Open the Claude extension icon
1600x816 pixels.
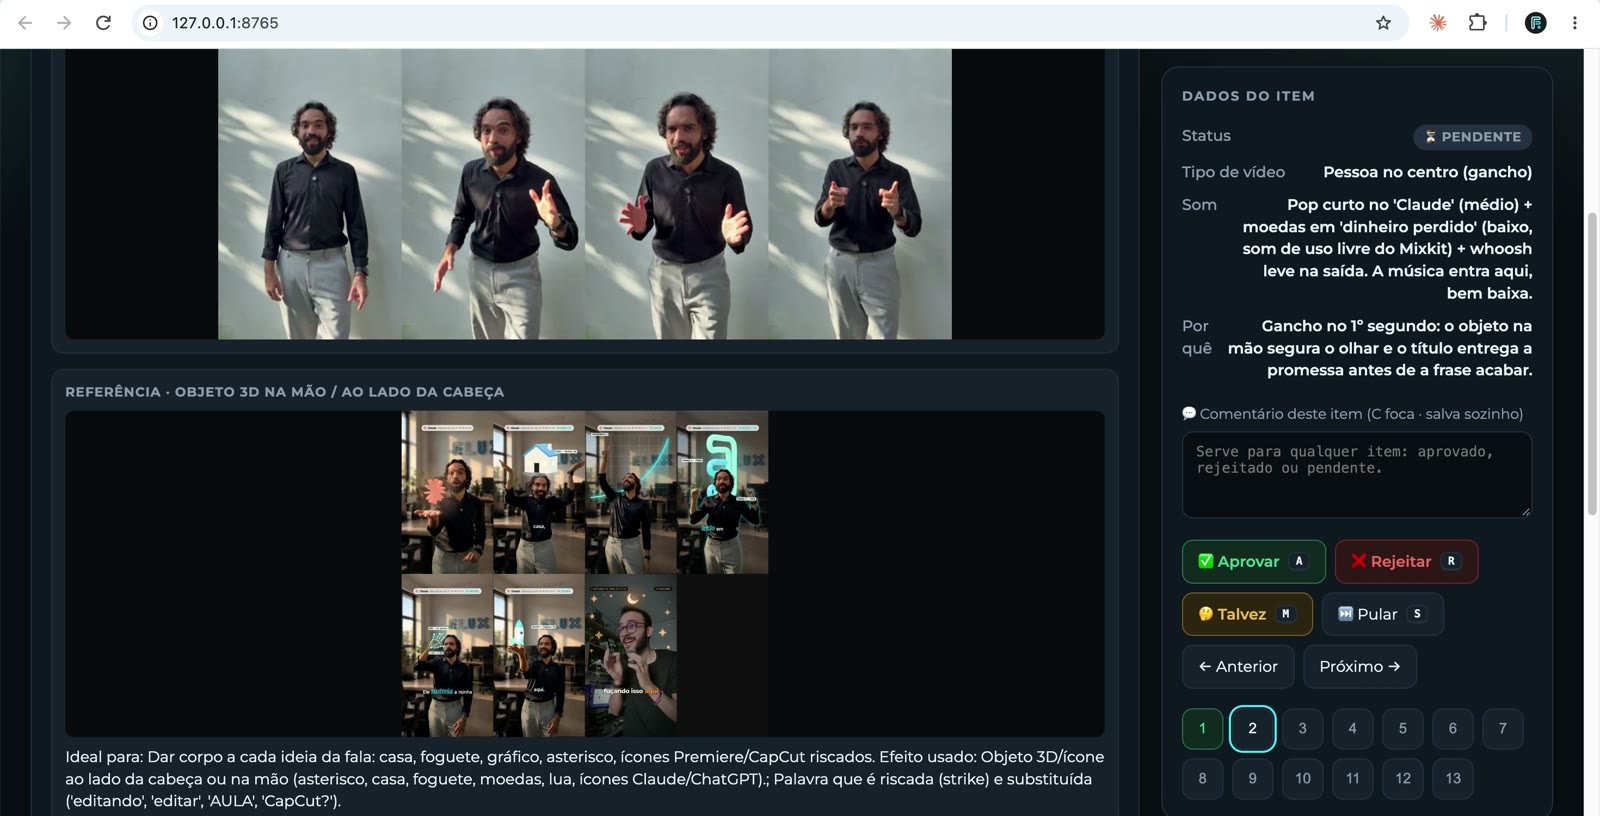pyautogui.click(x=1438, y=23)
